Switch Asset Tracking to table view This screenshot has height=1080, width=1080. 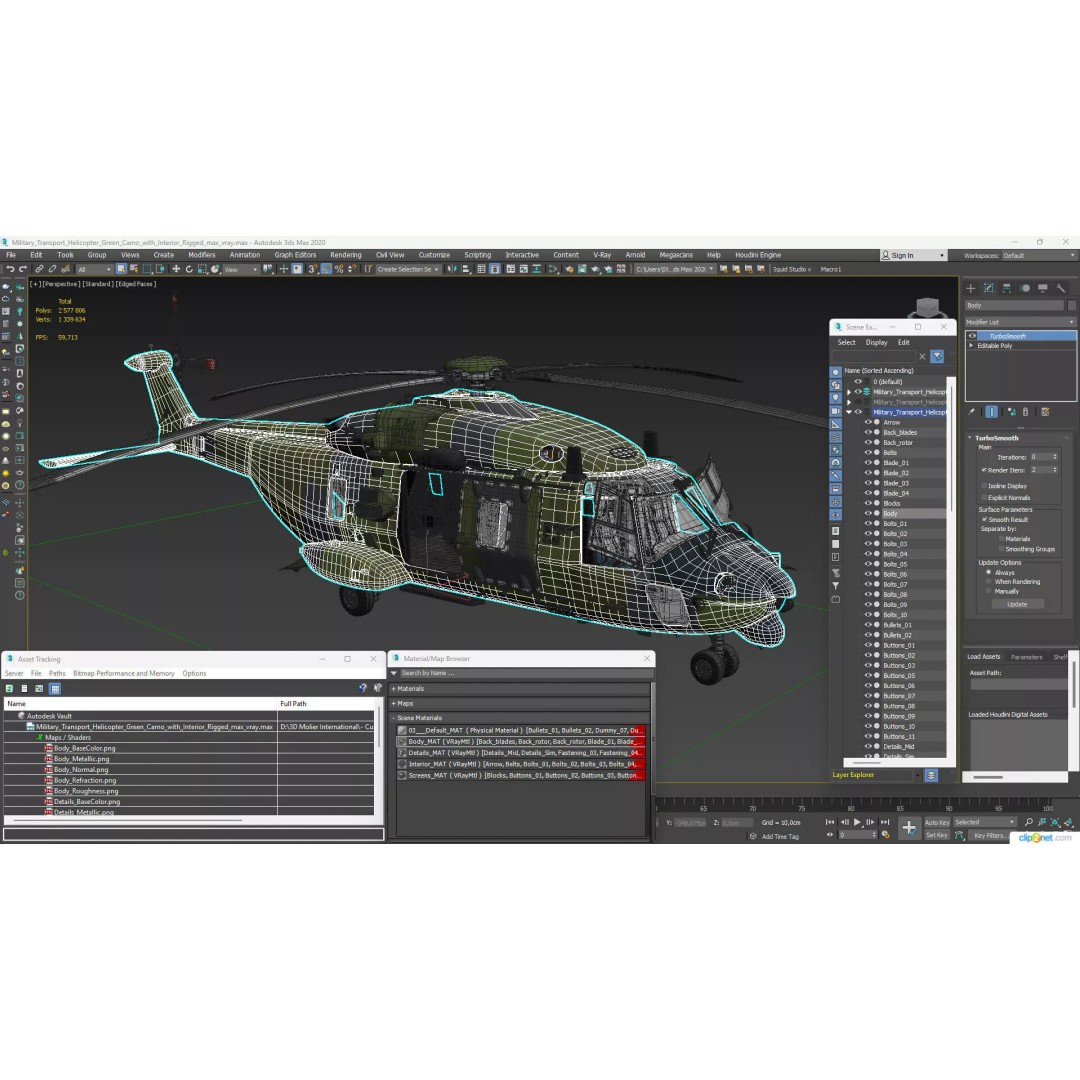click(x=55, y=688)
